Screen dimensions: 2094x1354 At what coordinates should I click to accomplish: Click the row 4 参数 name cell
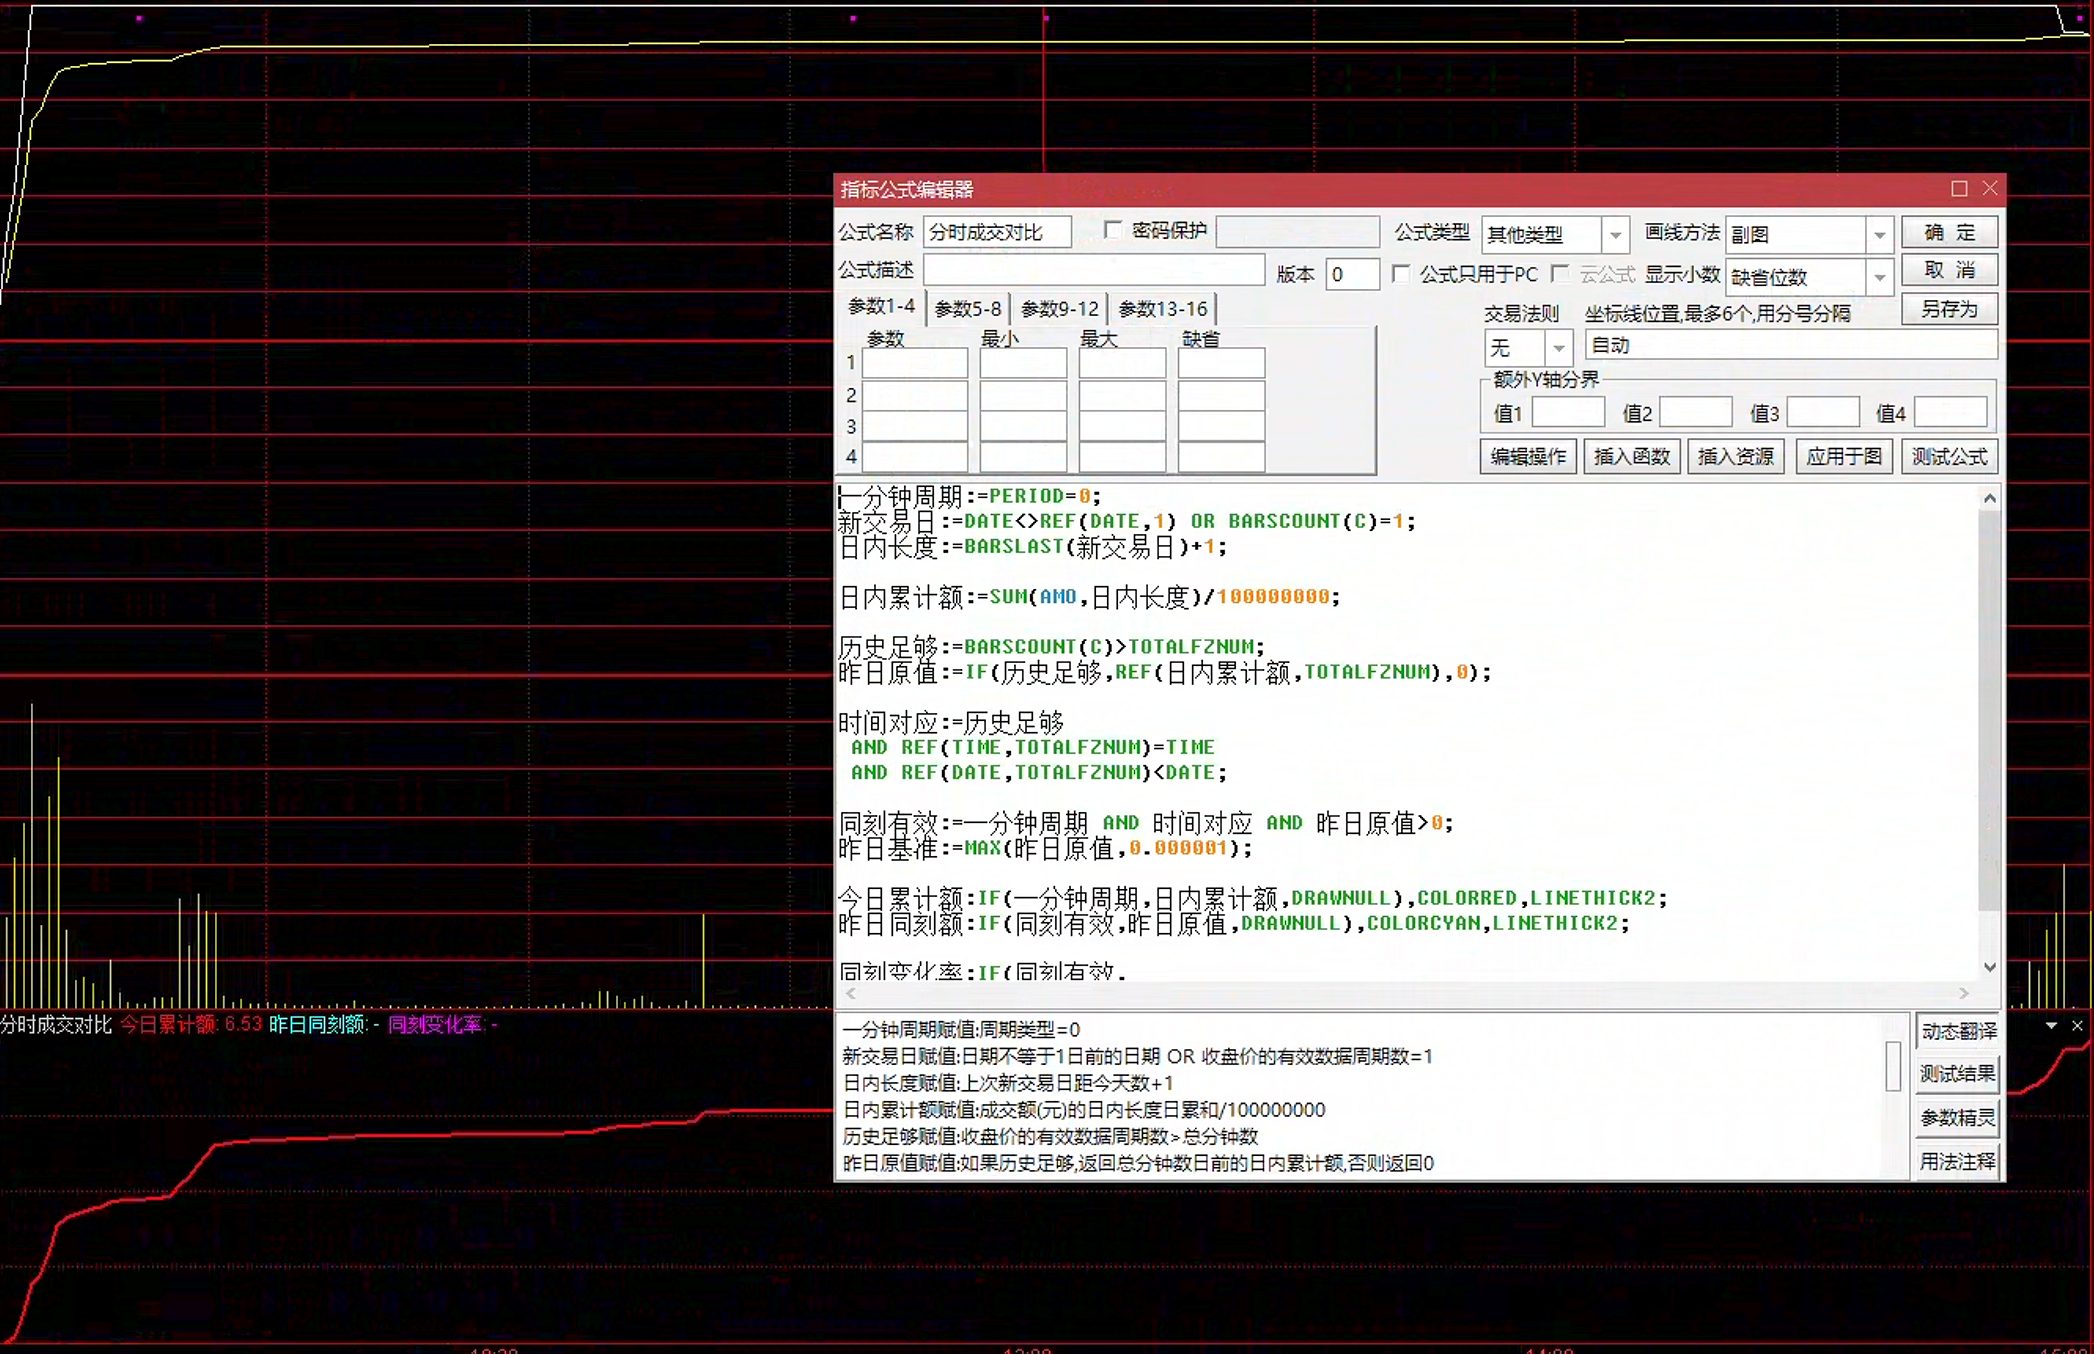click(915, 457)
